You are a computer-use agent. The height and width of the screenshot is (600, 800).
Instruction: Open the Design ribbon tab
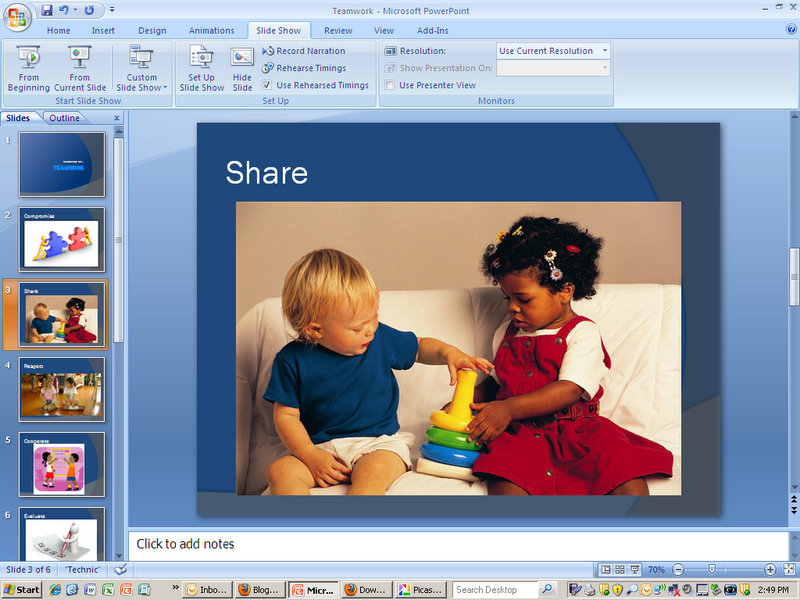(x=152, y=31)
